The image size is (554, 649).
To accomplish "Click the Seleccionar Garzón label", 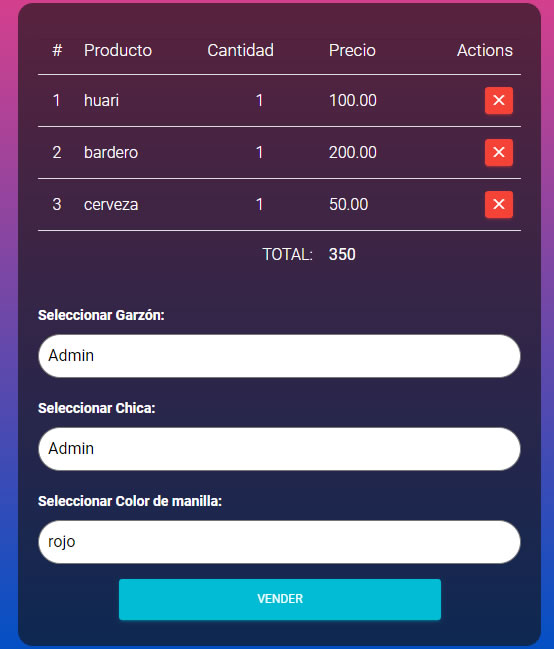I will point(101,315).
